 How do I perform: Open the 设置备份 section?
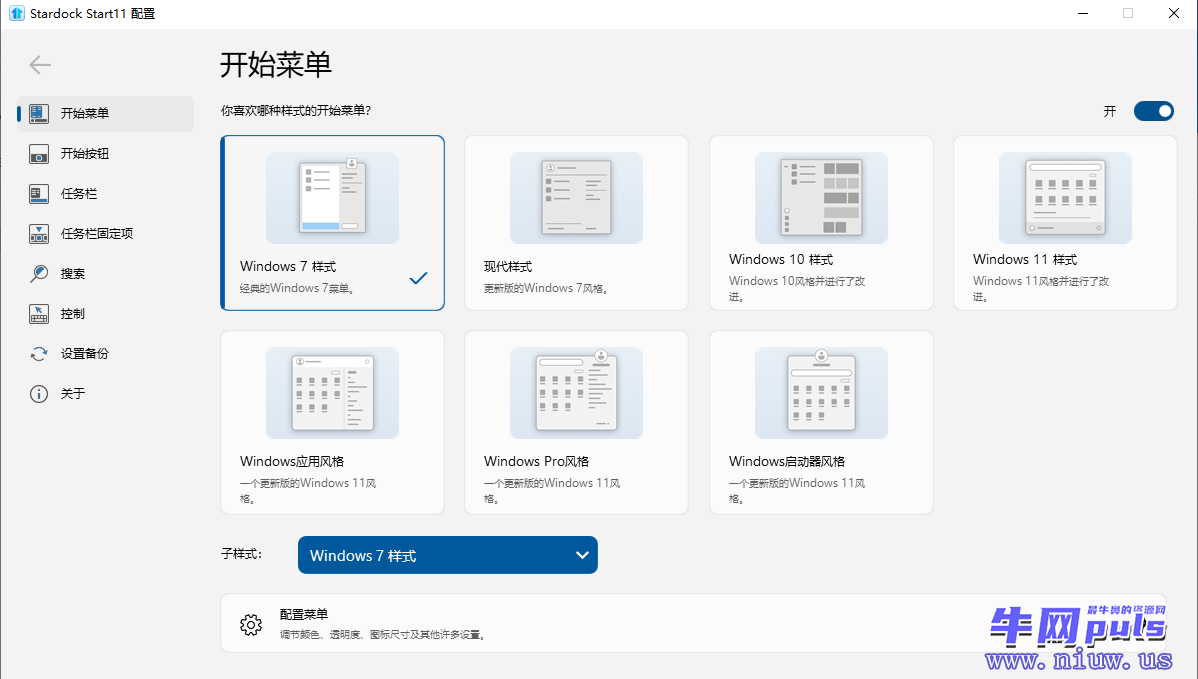point(105,354)
